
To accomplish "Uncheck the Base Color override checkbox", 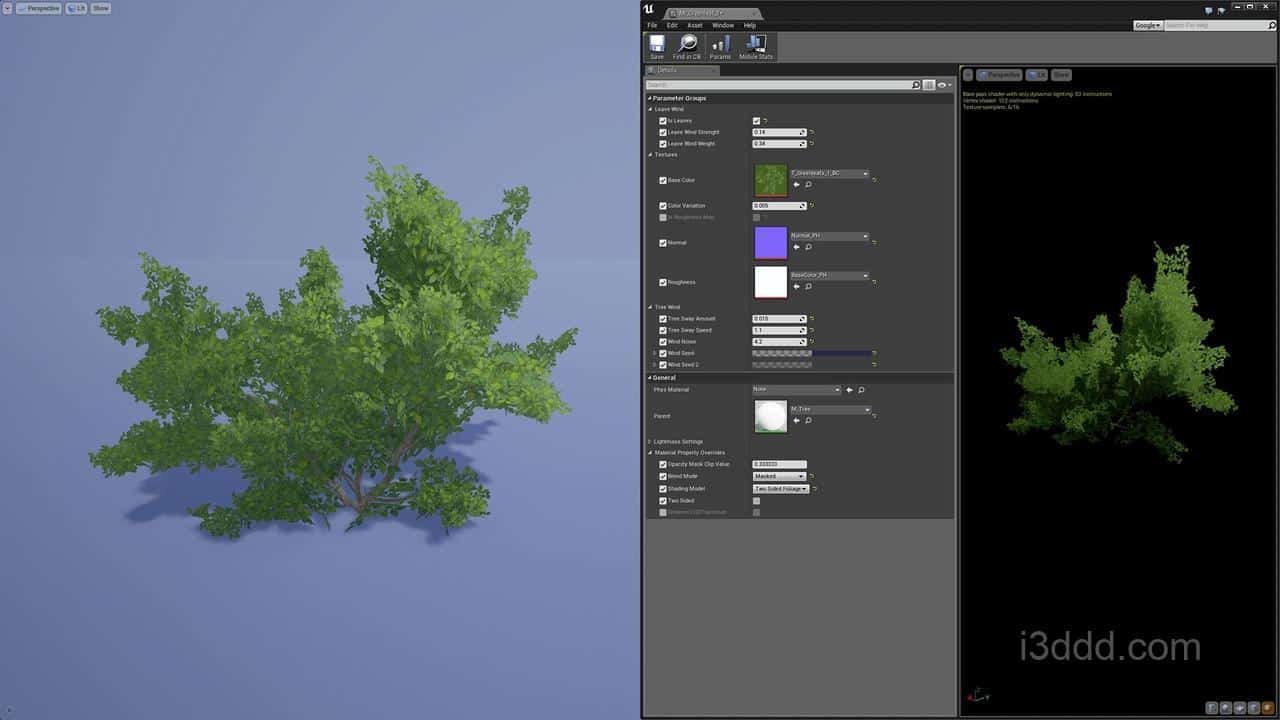I will (x=663, y=181).
